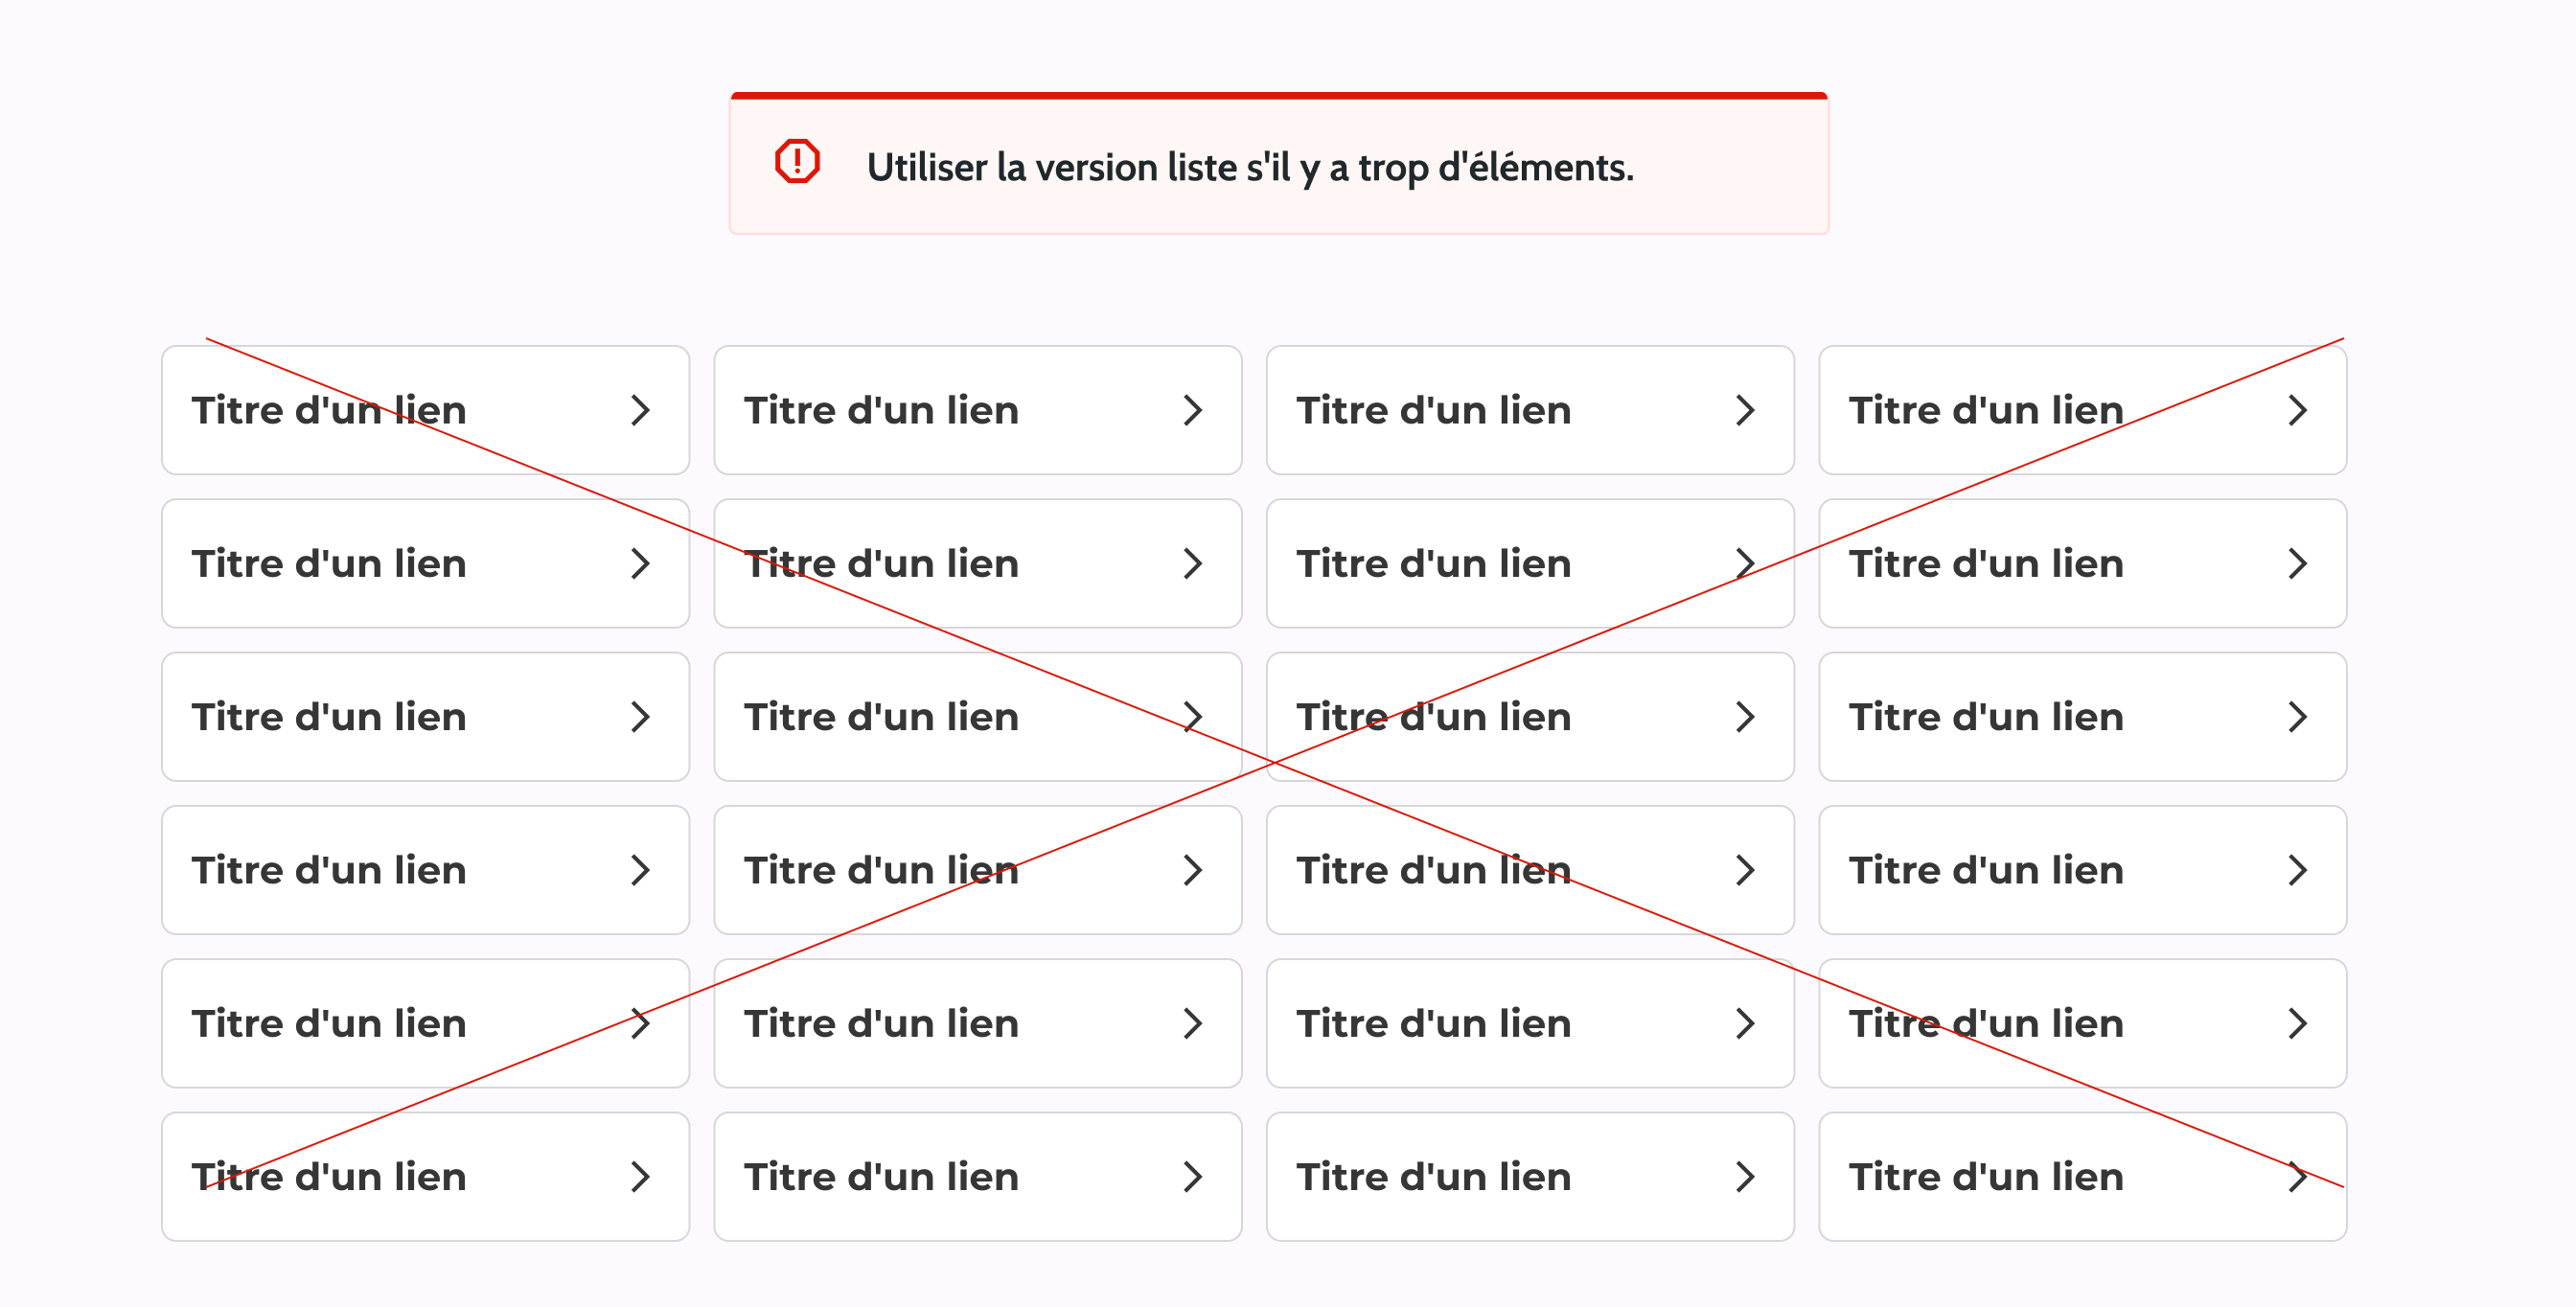This screenshot has width=2576, height=1307.
Task: Click the chevron arrow in the first row, third card
Action: coord(1745,410)
